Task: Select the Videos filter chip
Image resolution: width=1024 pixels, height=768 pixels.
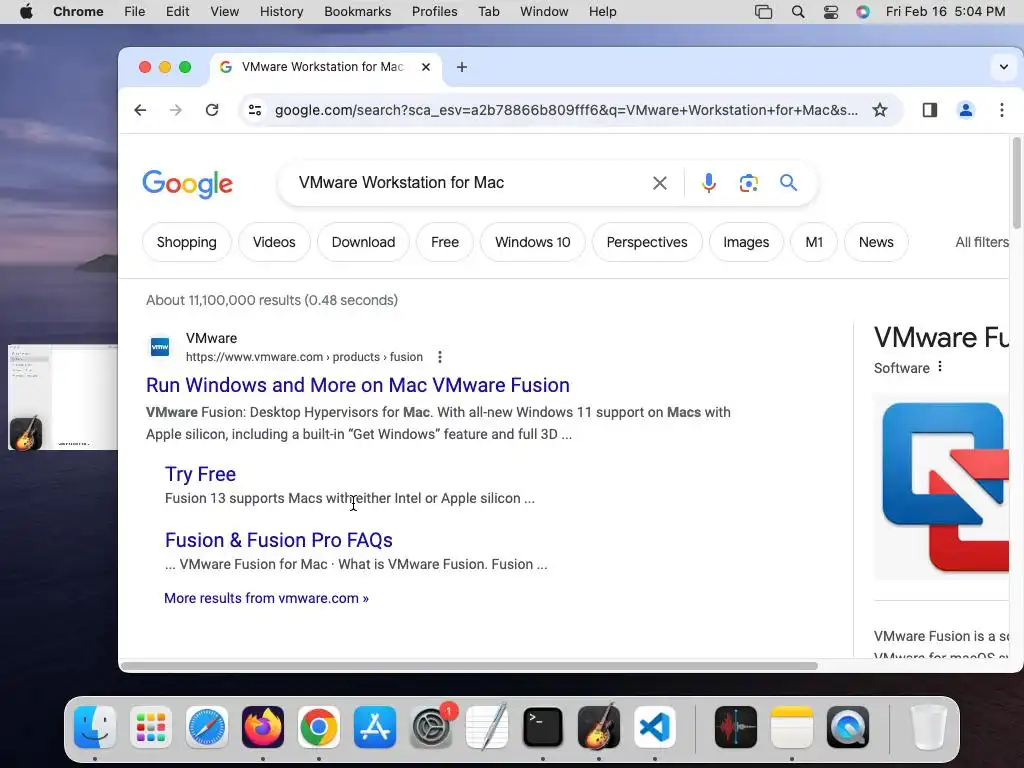Action: point(274,242)
